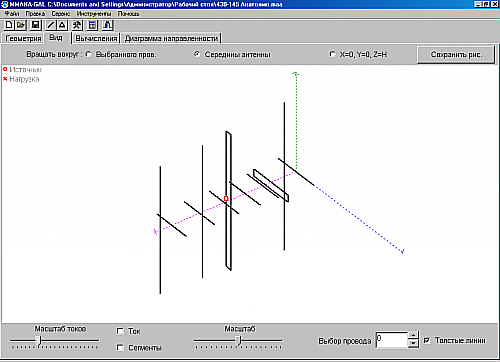Image resolution: width=500 pixels, height=362 pixels.
Task: Click the new file icon
Action: (9, 25)
